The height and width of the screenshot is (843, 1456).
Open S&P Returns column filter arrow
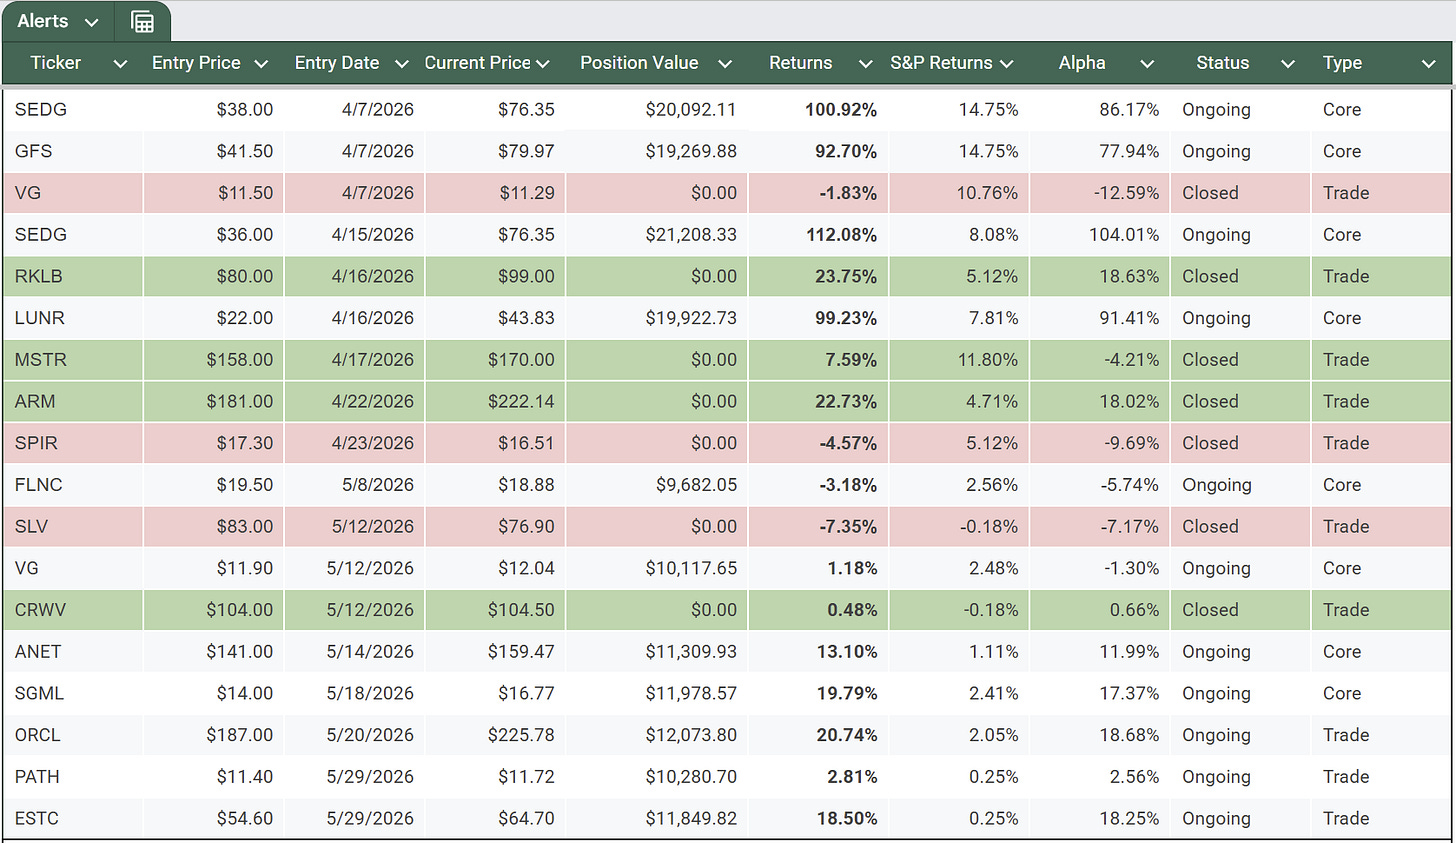coord(1006,64)
